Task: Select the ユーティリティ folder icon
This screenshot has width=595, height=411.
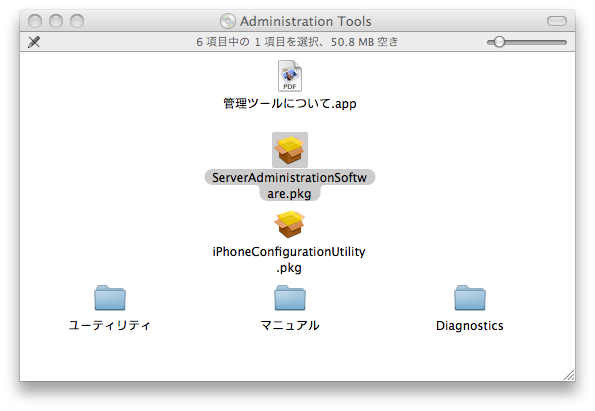Action: click(110, 298)
